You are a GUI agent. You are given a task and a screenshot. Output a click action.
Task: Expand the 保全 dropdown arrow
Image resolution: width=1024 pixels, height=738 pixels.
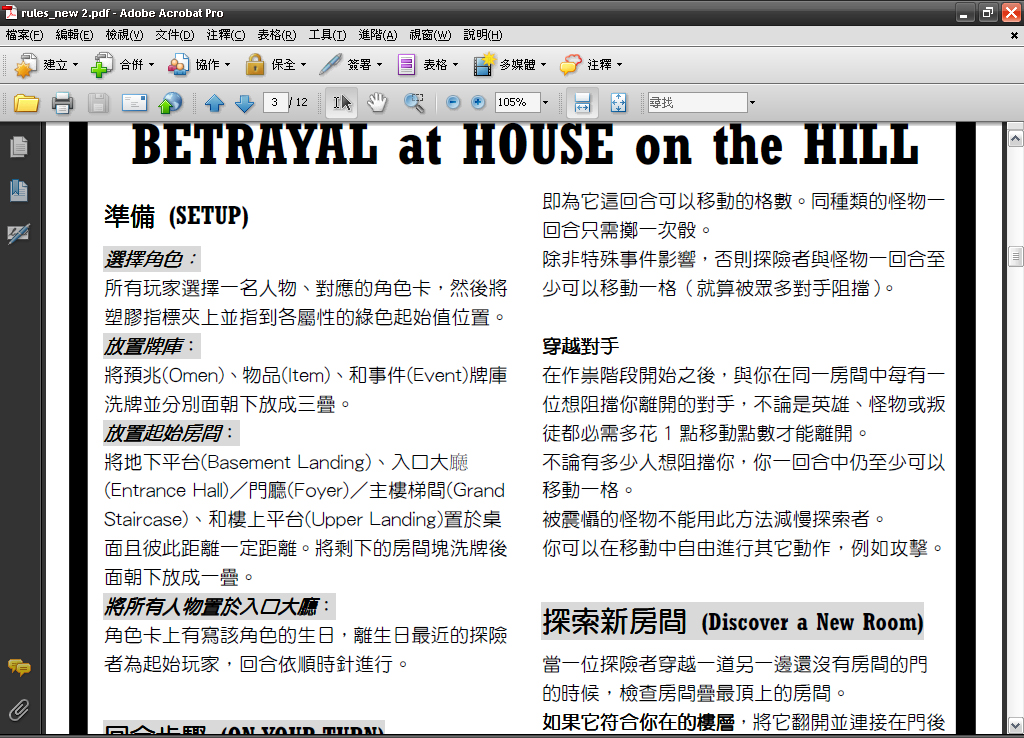[303, 65]
